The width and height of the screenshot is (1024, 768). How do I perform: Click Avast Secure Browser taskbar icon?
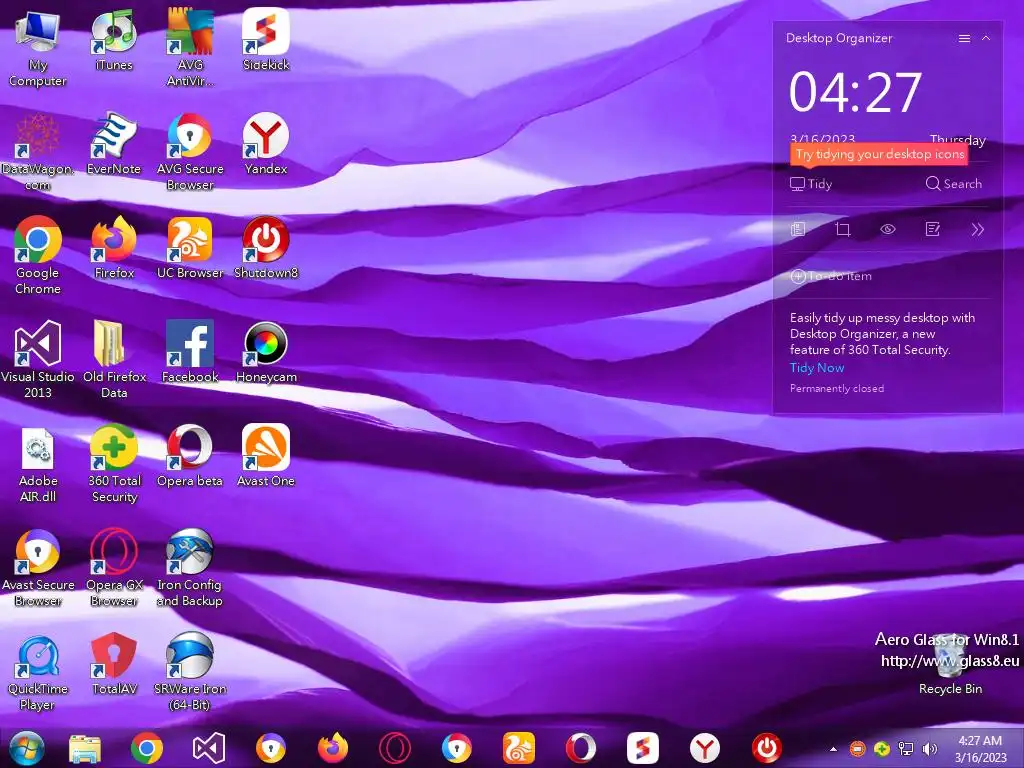pyautogui.click(x=270, y=748)
